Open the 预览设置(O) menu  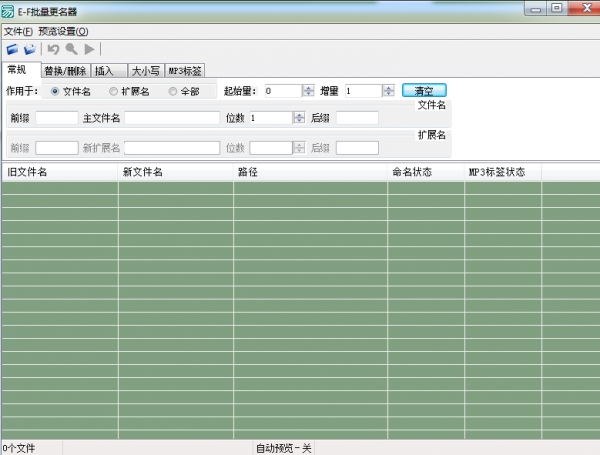click(x=64, y=31)
